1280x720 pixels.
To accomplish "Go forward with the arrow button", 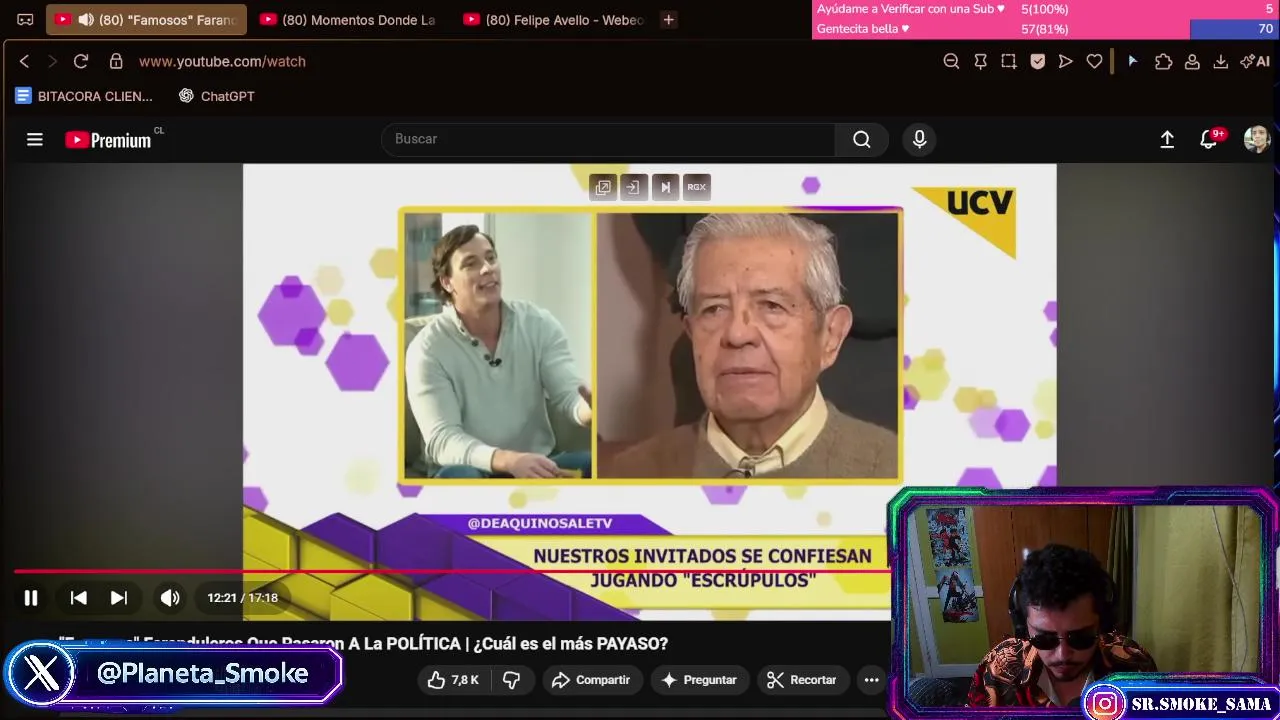I will pyautogui.click(x=52, y=61).
